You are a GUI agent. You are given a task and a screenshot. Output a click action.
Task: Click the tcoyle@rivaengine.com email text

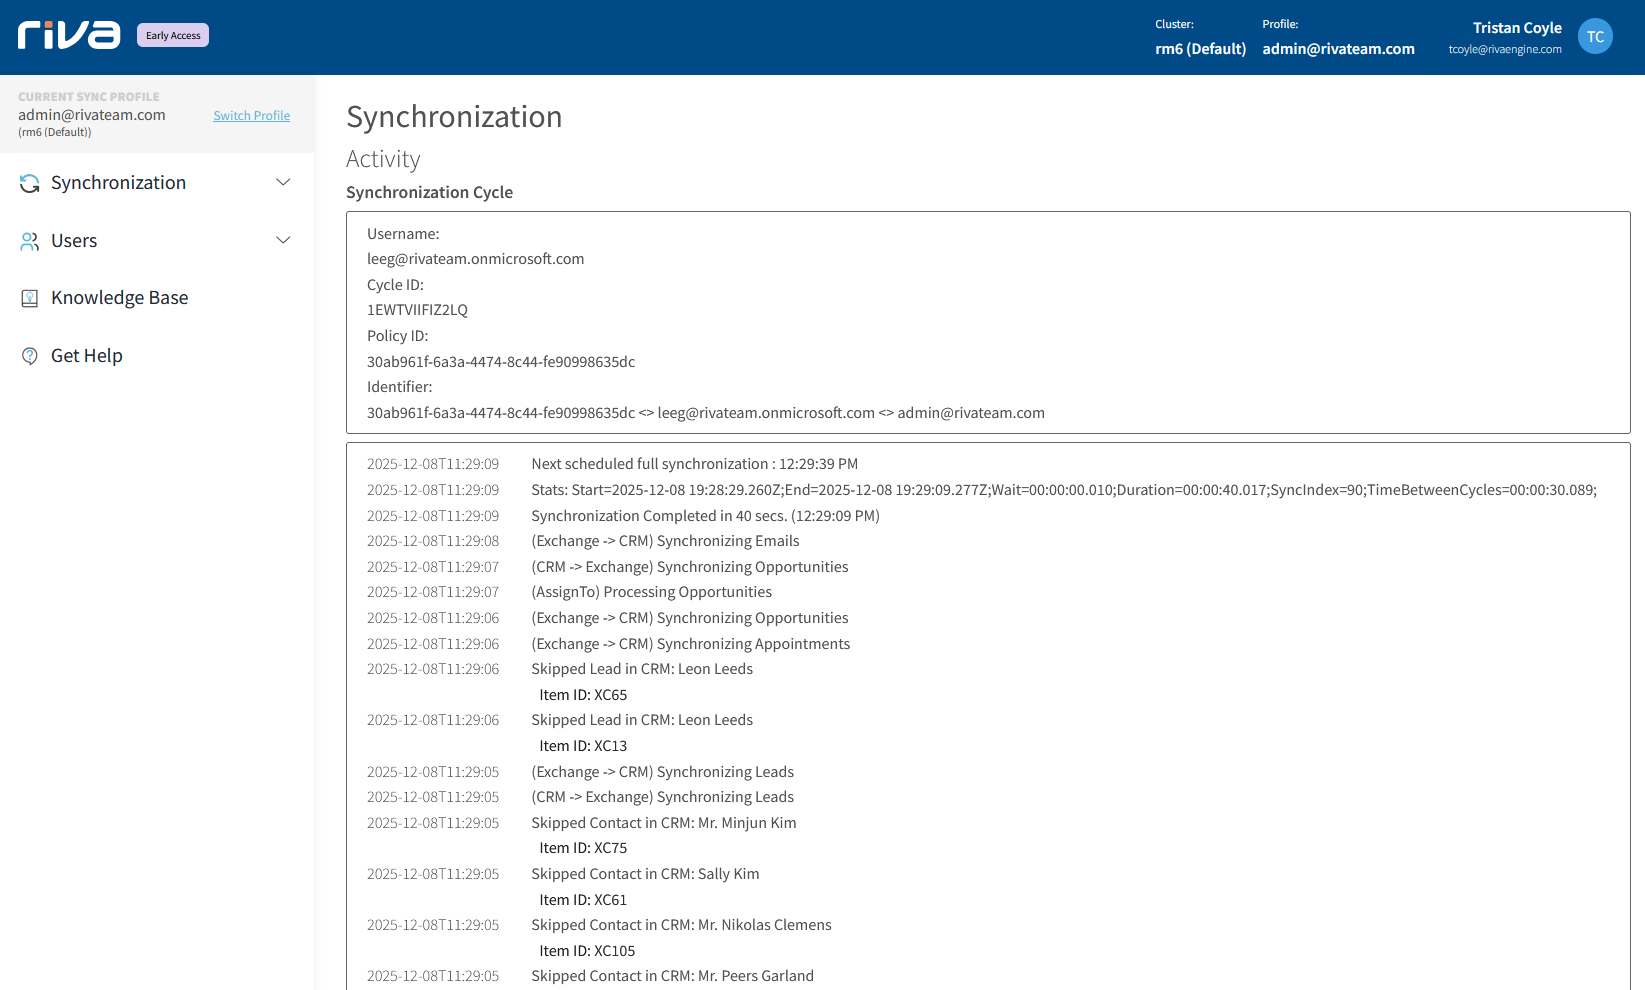1505,50
